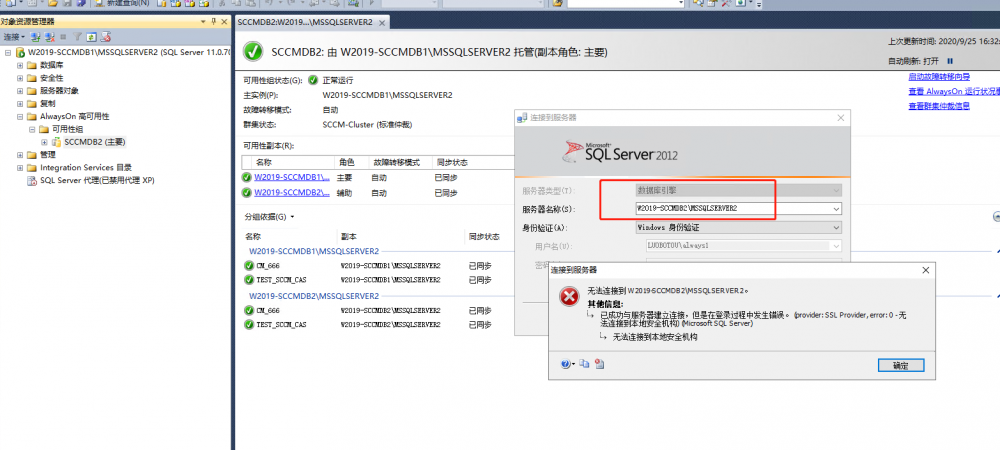Open the W2019-SCCMDB1\... replica link in replicas table

pos(292,178)
